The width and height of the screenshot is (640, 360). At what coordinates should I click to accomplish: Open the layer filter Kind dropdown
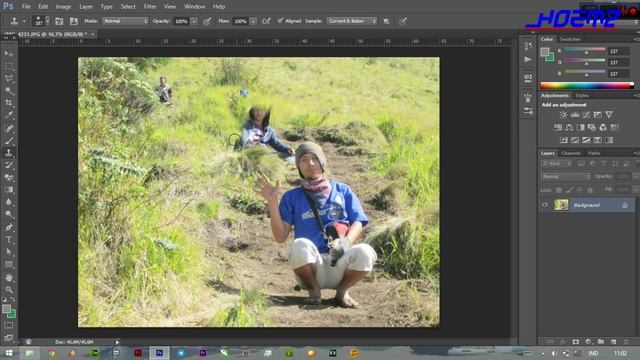point(556,164)
